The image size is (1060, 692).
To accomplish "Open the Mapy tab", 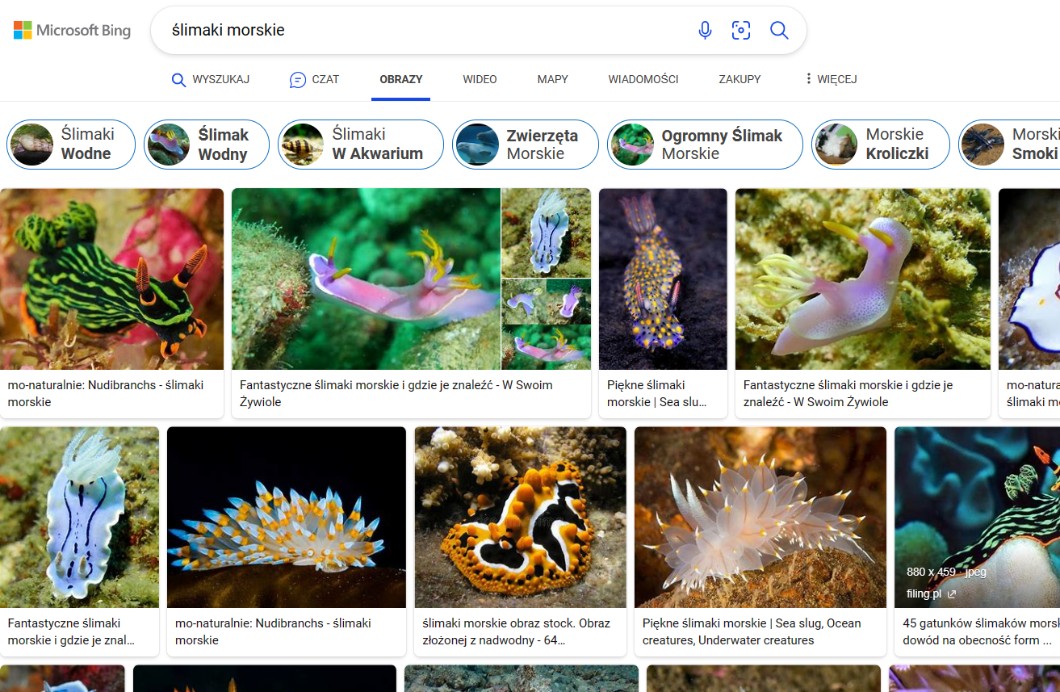I will [x=552, y=79].
